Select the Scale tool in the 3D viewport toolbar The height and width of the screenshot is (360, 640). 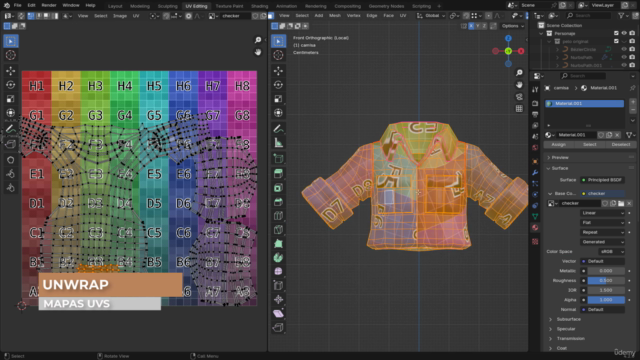278,99
